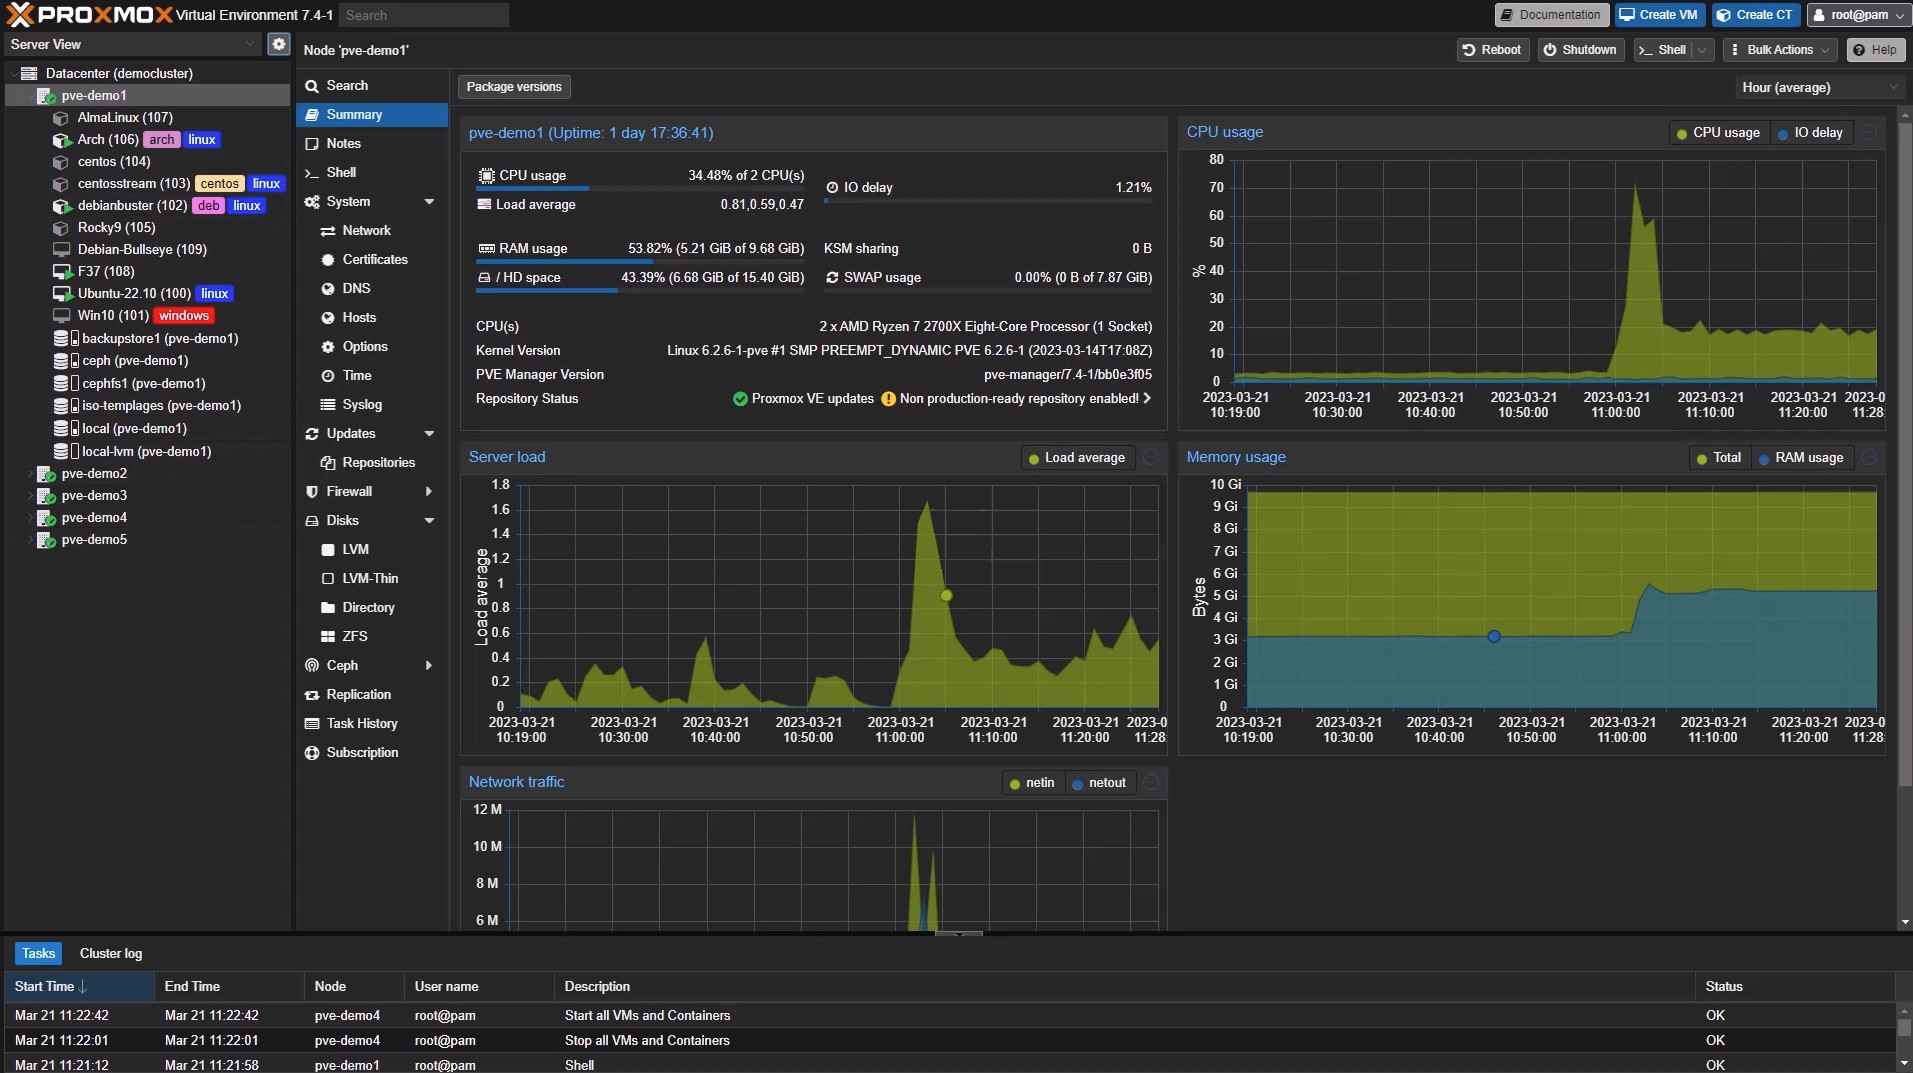
Task: Open the Documentation button
Action: [1551, 15]
